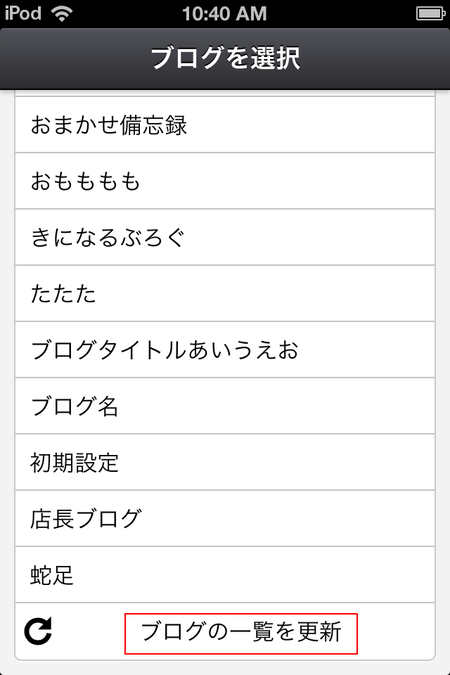Open the 店長ブログ entry
450x675 pixels.
click(225, 518)
